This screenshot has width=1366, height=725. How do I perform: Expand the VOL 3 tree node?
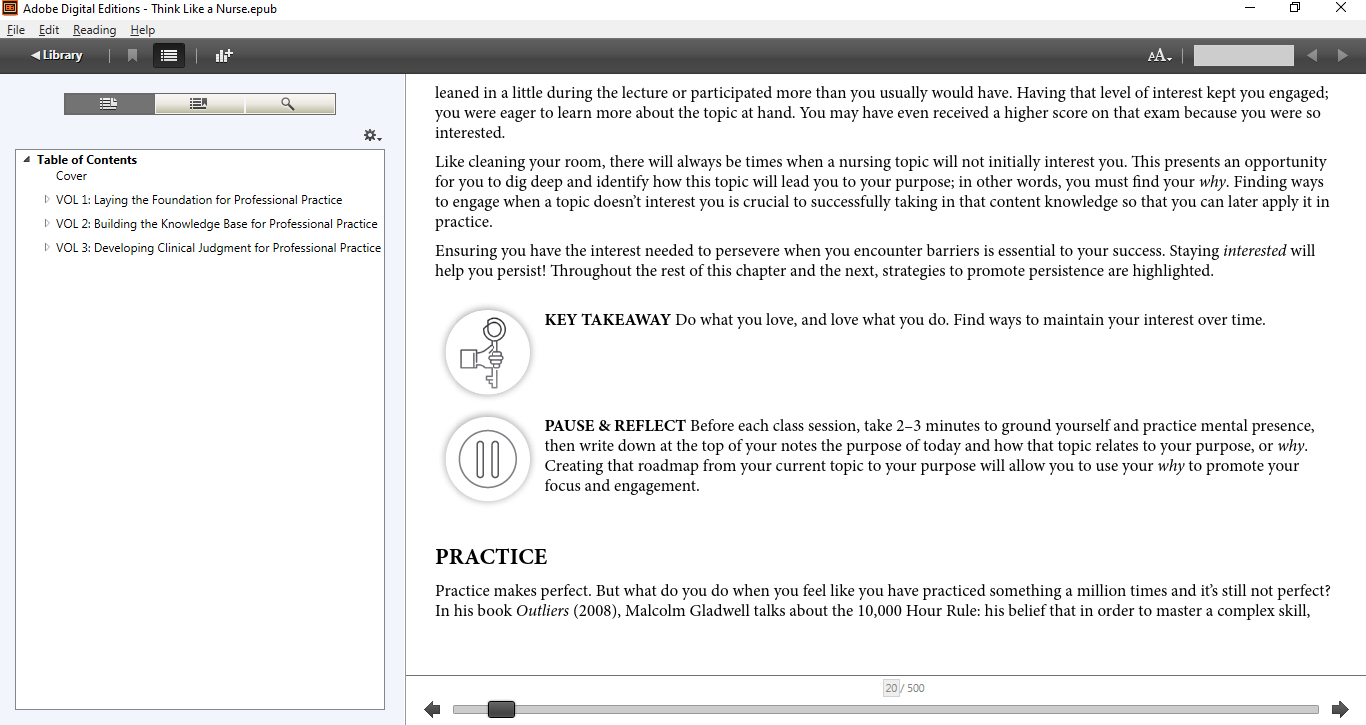point(47,248)
